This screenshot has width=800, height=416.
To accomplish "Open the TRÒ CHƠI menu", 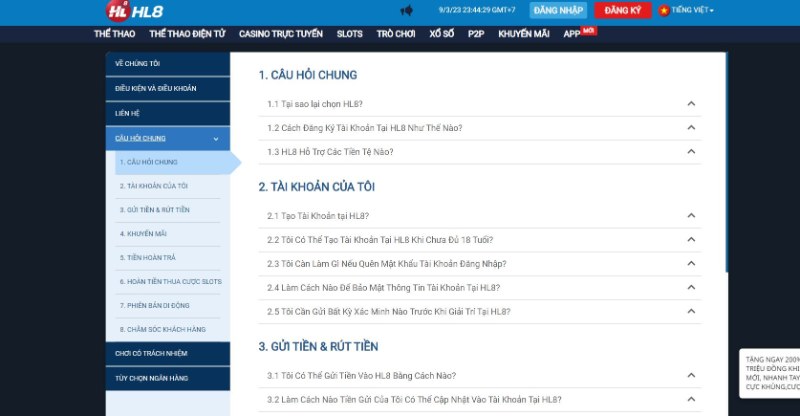I will pyautogui.click(x=396, y=34).
